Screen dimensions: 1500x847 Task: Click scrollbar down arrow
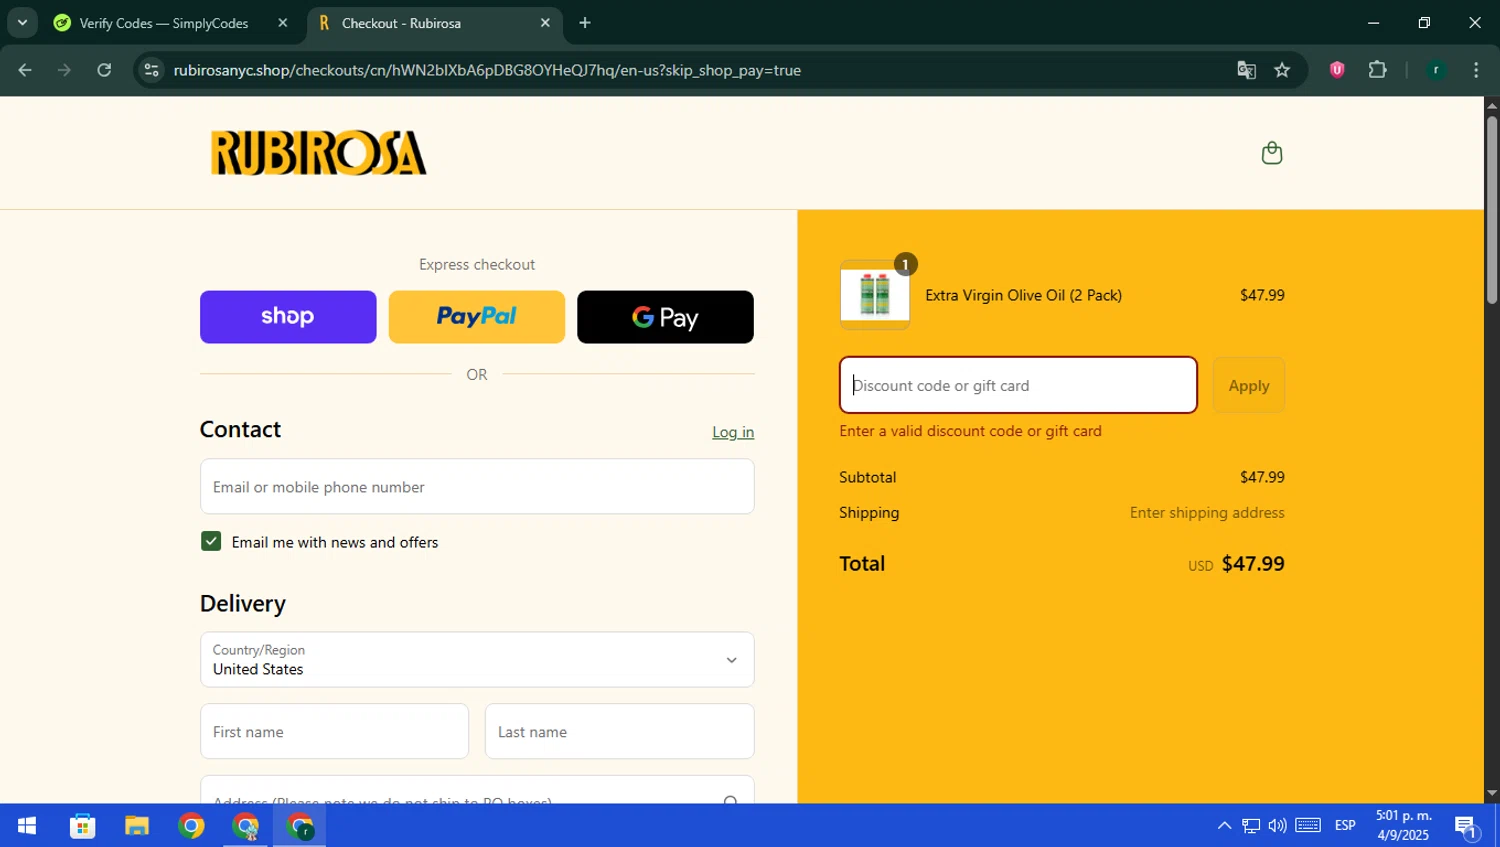click(1491, 794)
